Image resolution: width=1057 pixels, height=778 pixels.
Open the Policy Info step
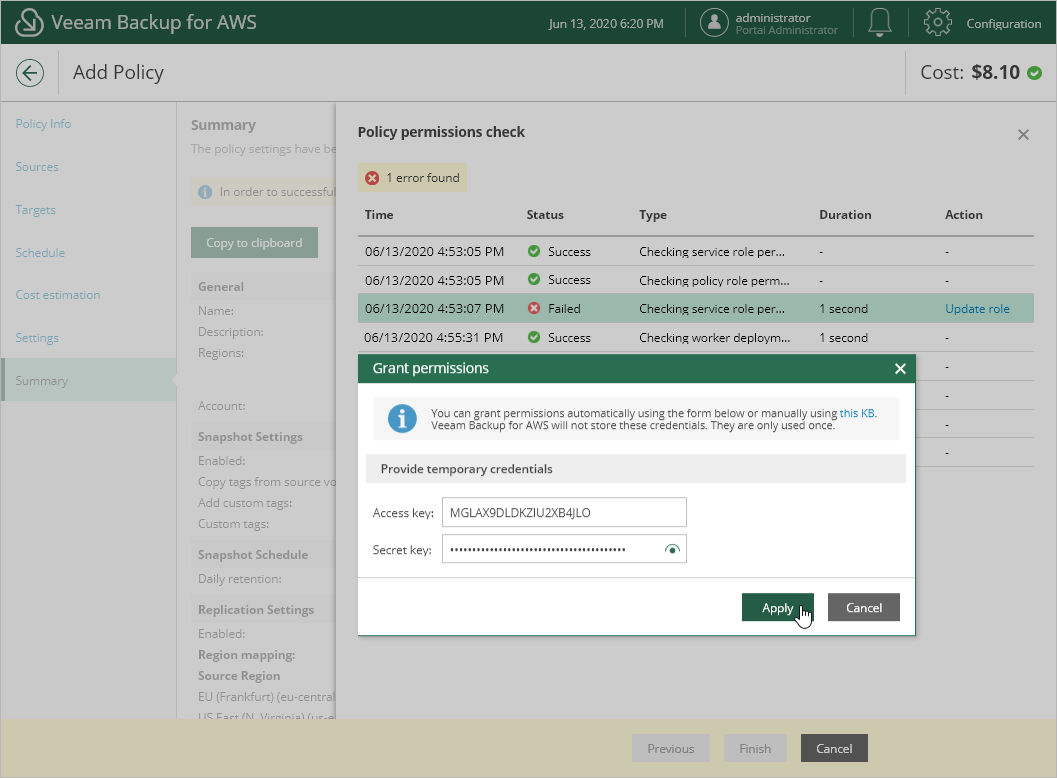tap(43, 123)
